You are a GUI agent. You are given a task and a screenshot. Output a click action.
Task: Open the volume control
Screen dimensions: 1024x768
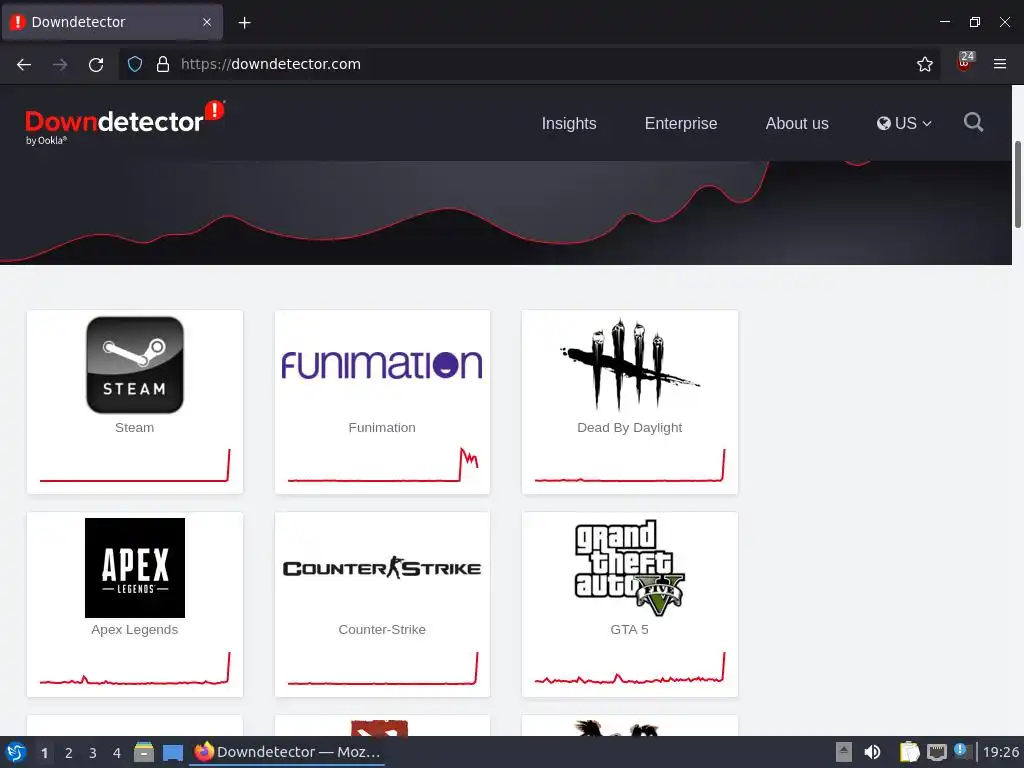tap(872, 752)
